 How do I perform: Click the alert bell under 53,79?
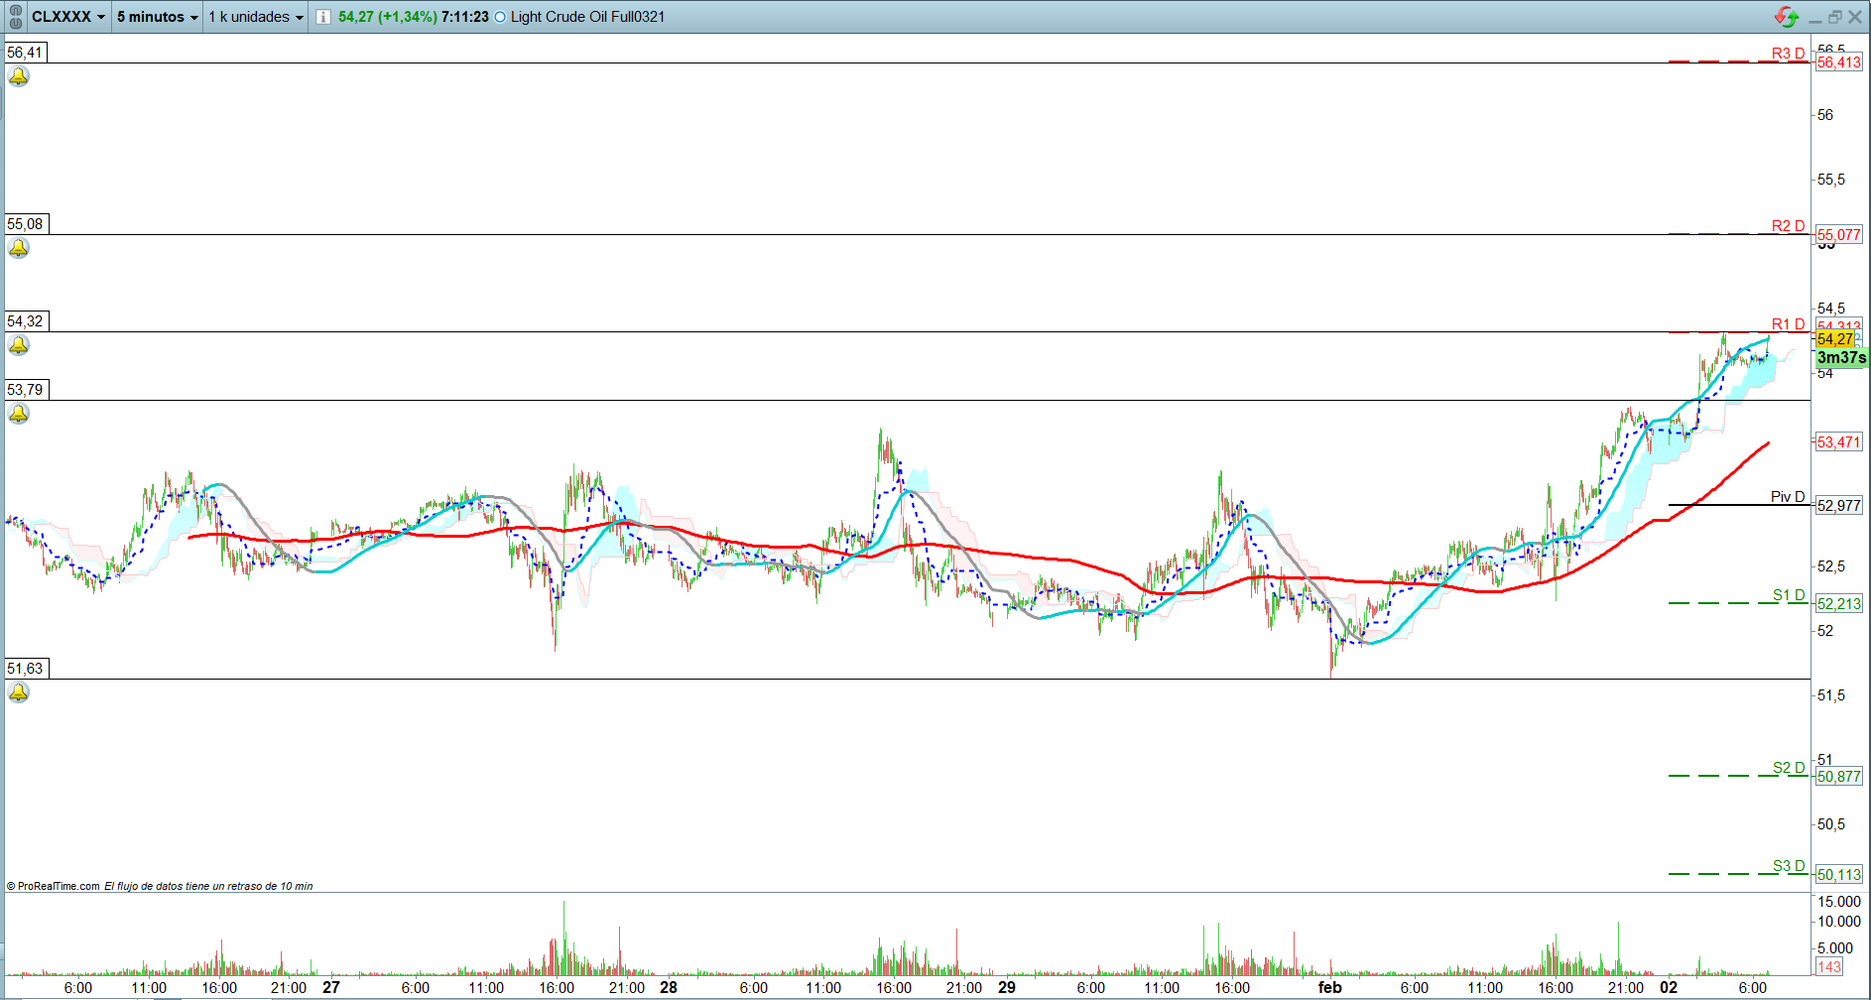click(19, 414)
